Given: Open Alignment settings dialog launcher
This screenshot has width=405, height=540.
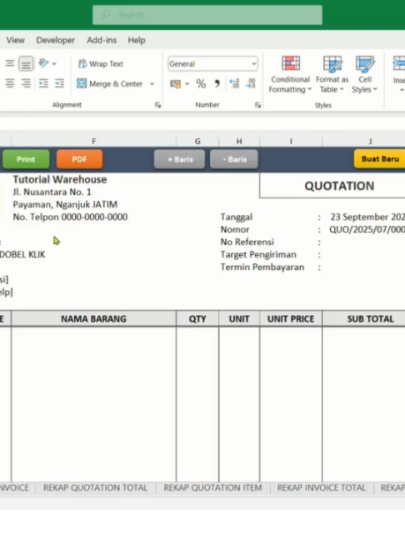Looking at the screenshot, I should point(158,105).
